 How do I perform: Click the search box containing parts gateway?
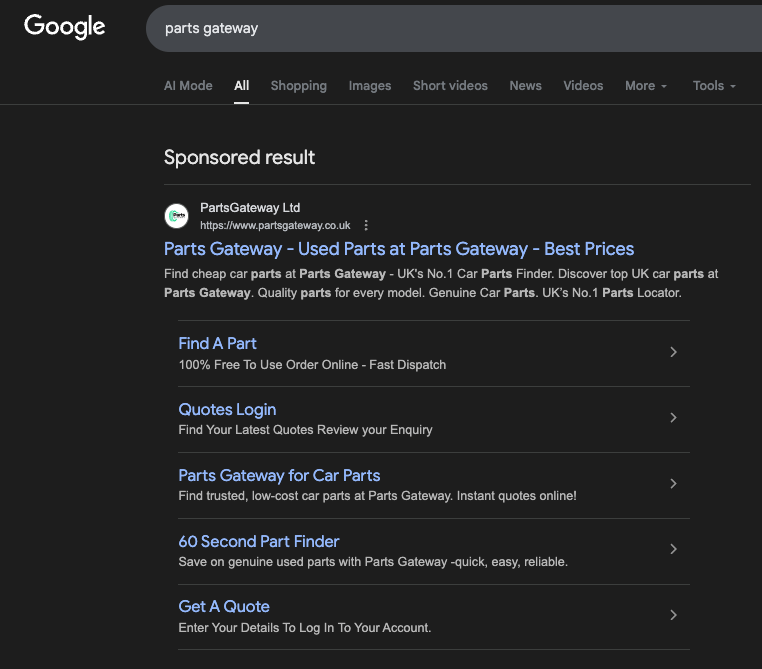(454, 29)
